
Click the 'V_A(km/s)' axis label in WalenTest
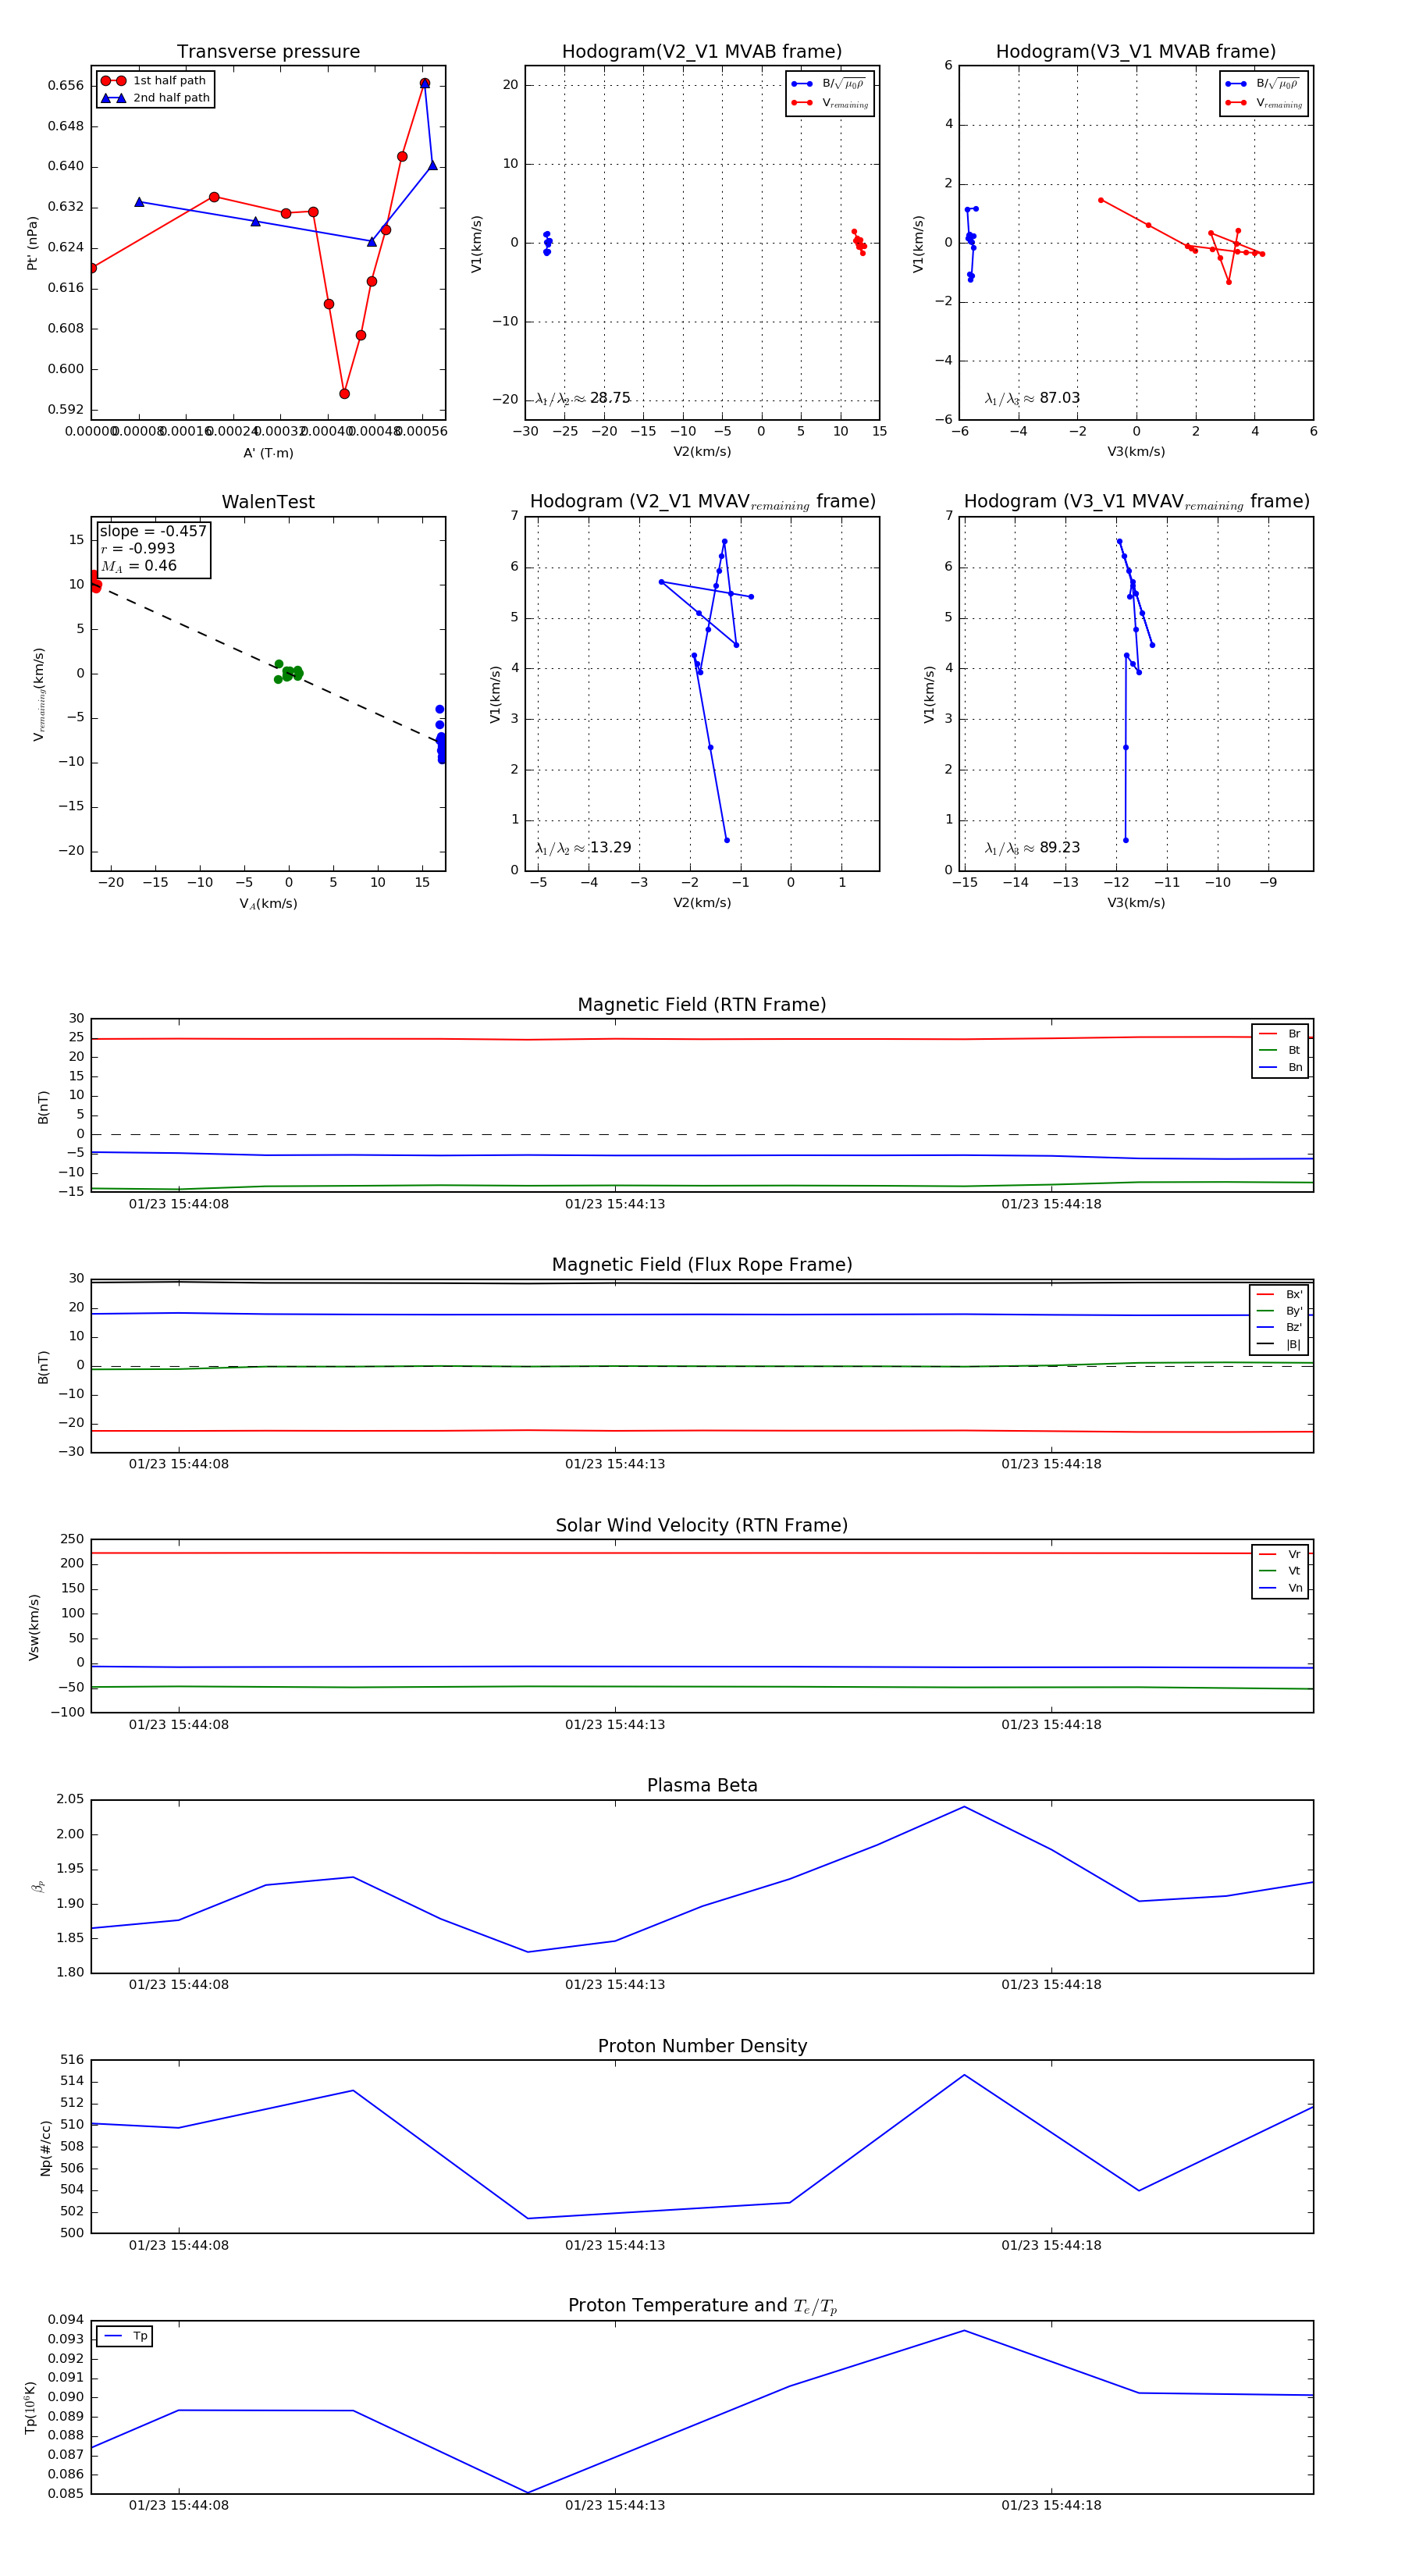pyautogui.click(x=268, y=904)
